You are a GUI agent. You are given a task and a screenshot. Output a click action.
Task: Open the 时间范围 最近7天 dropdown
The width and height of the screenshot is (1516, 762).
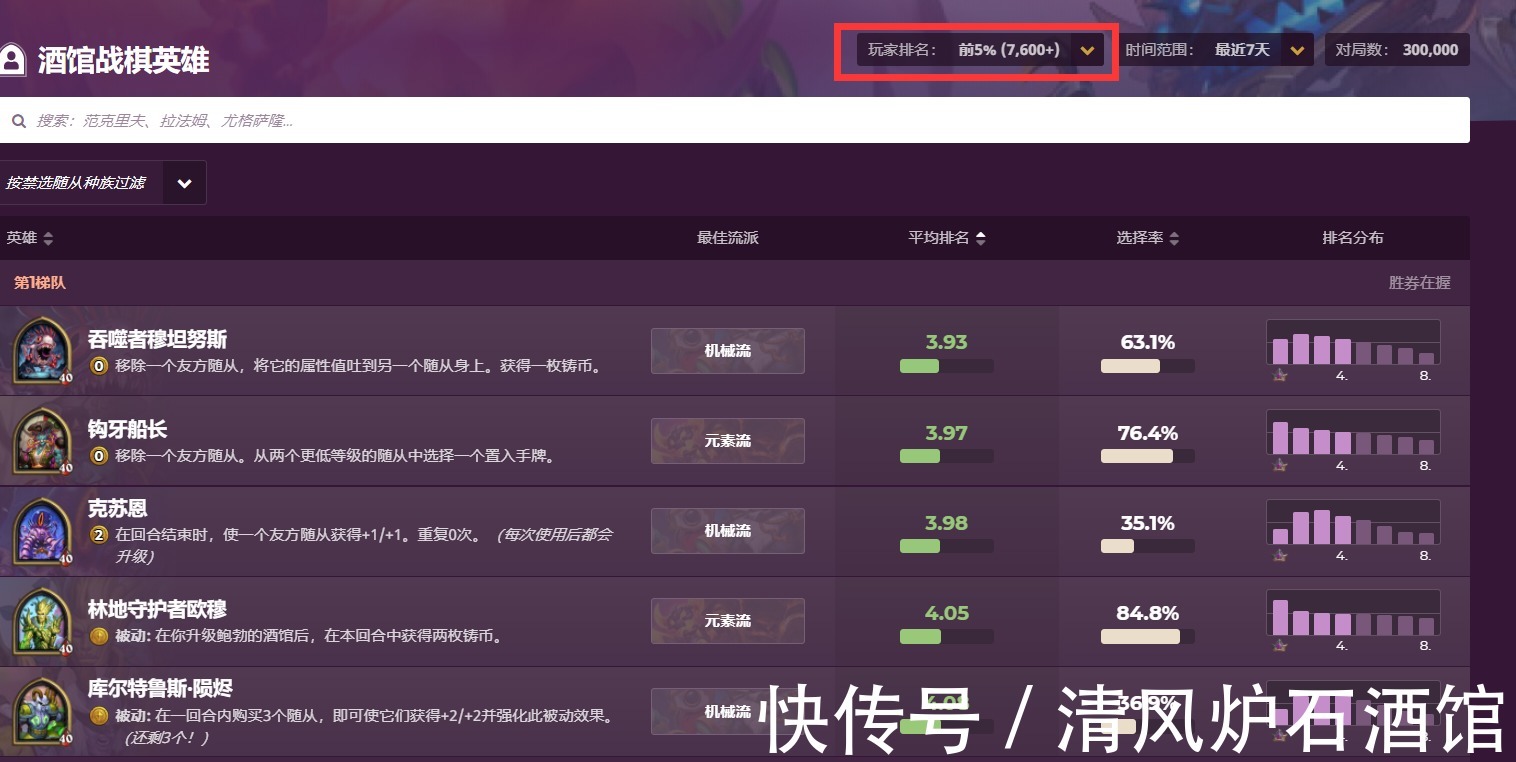(1215, 50)
